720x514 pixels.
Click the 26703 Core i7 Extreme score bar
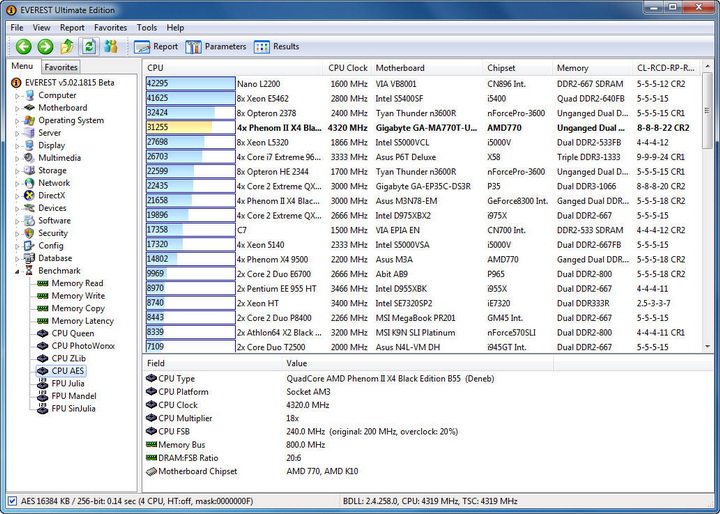coord(191,157)
